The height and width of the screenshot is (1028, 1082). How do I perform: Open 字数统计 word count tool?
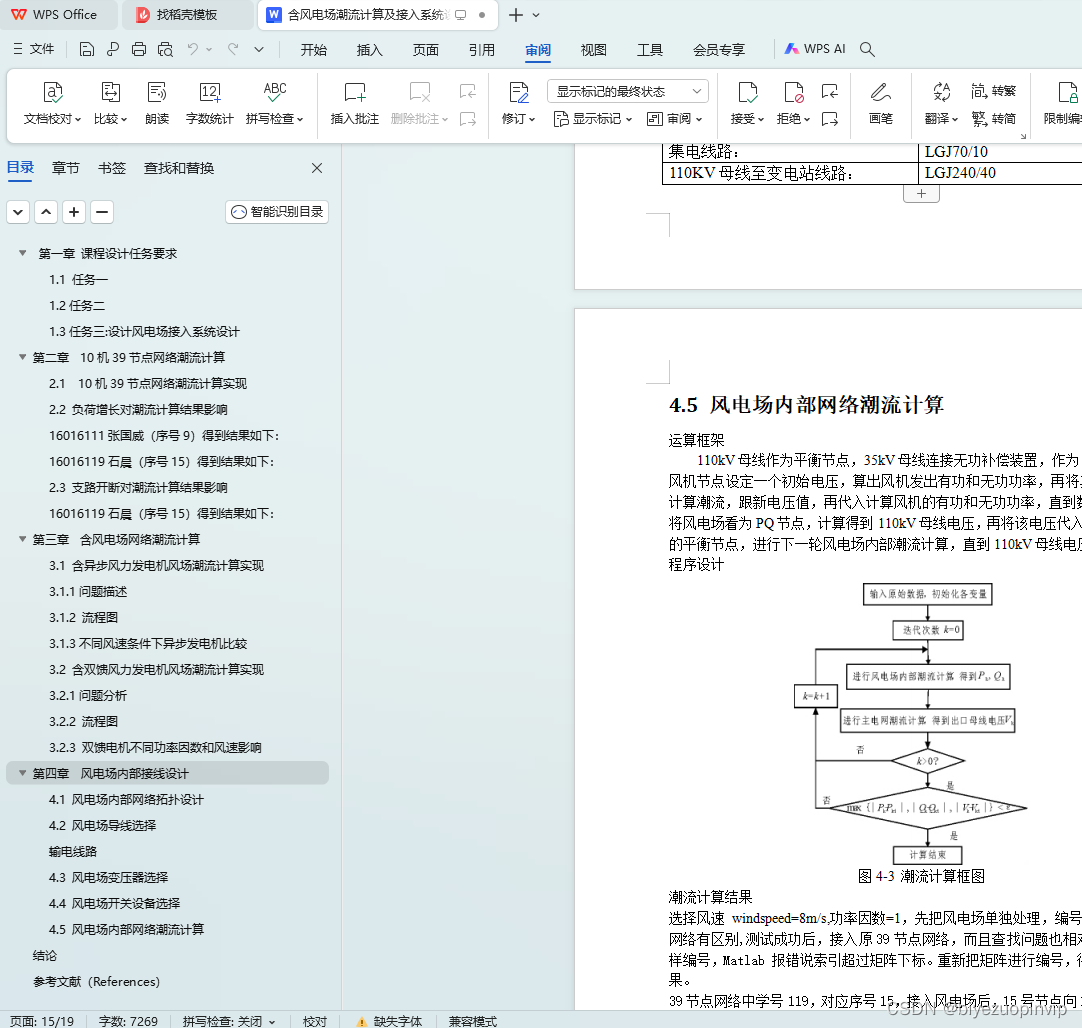[210, 103]
